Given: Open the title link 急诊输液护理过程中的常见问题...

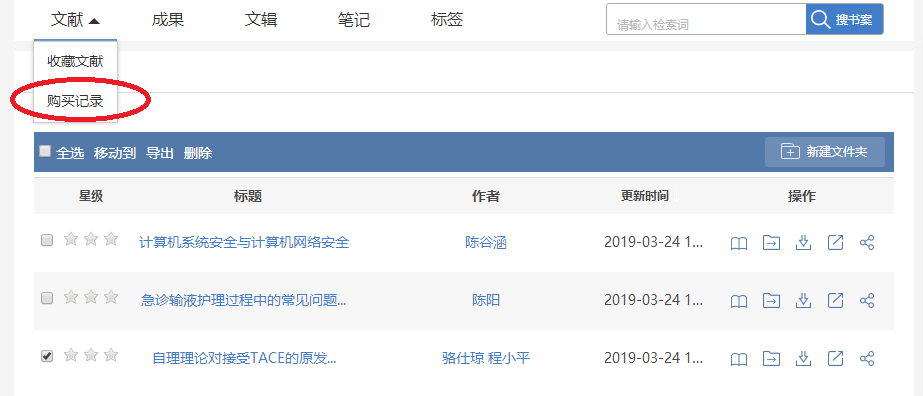Looking at the screenshot, I should coord(244,301).
